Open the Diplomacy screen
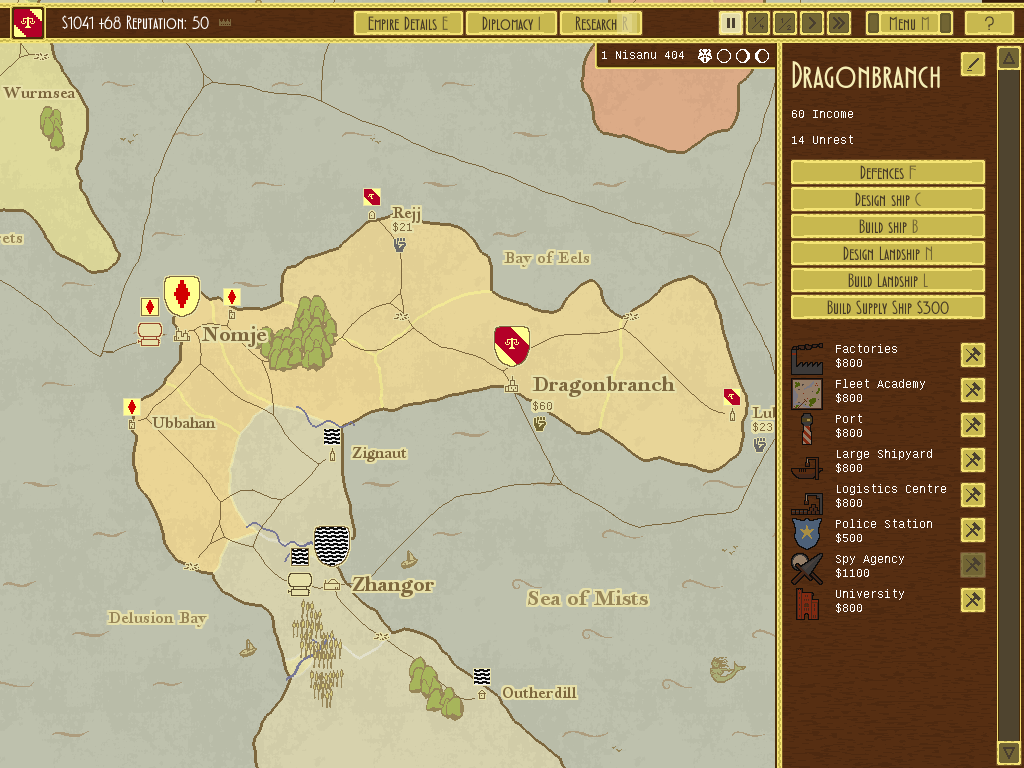 coord(511,23)
